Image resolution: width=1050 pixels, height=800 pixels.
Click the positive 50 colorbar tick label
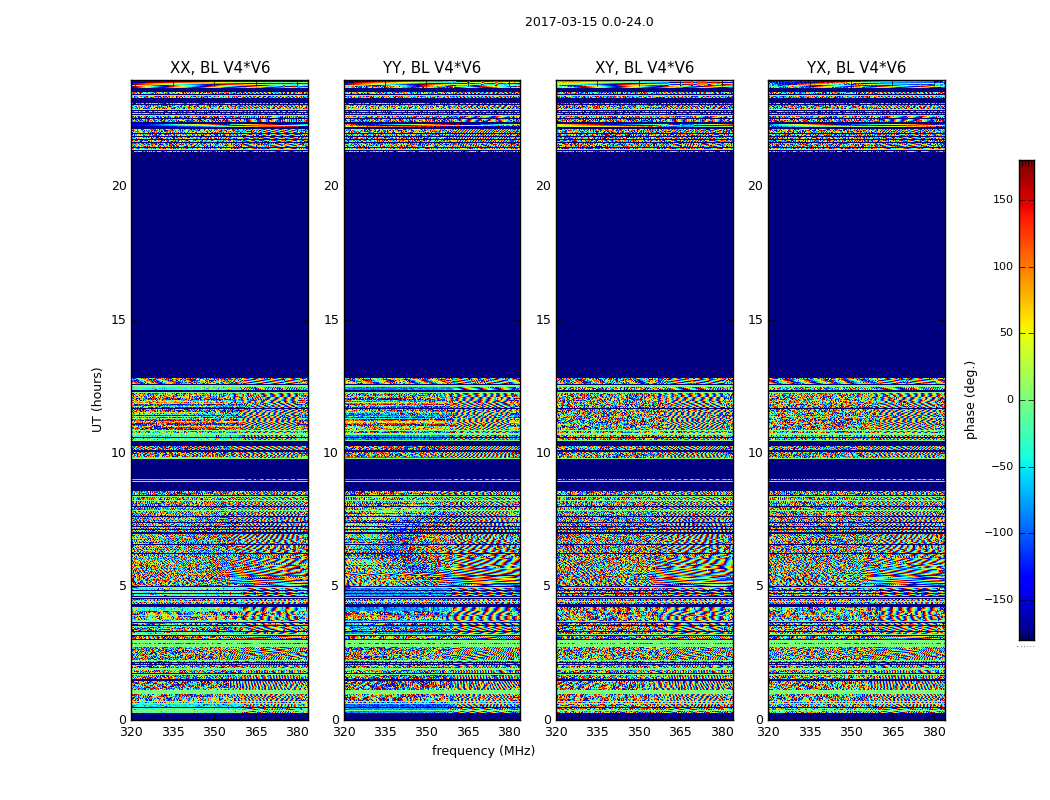[x=1006, y=333]
